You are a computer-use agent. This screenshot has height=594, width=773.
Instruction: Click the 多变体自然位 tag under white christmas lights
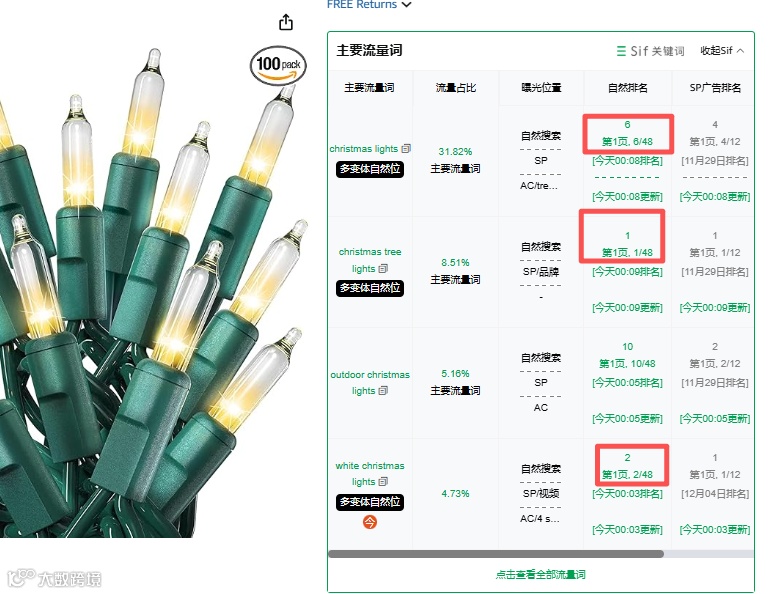[370, 502]
